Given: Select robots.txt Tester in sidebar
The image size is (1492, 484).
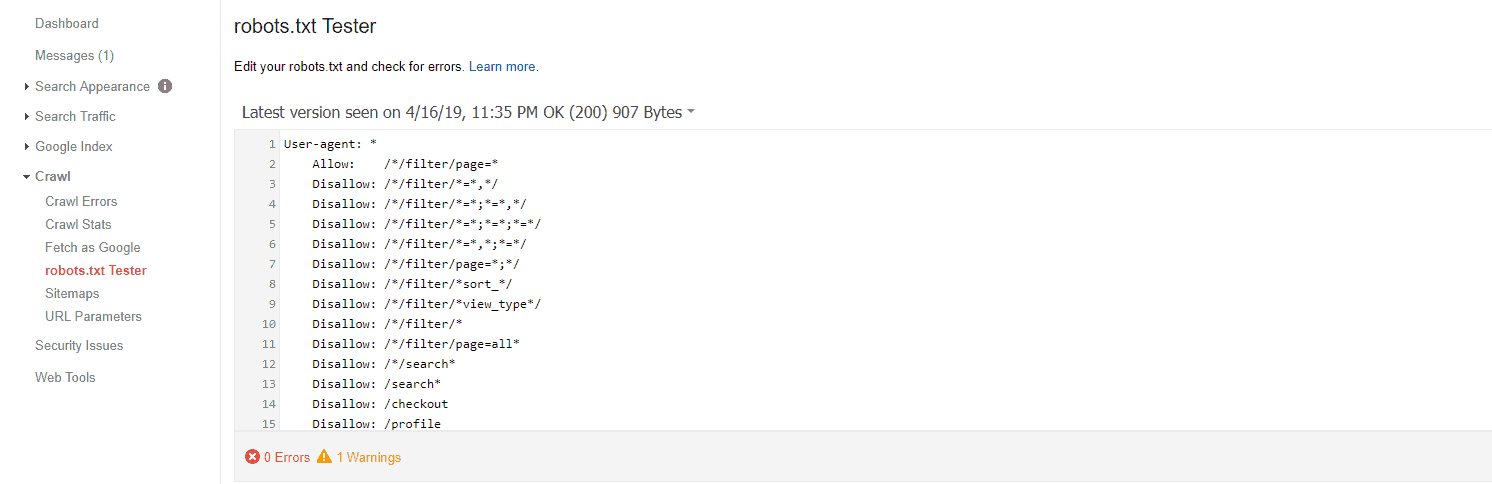Looking at the screenshot, I should point(96,270).
